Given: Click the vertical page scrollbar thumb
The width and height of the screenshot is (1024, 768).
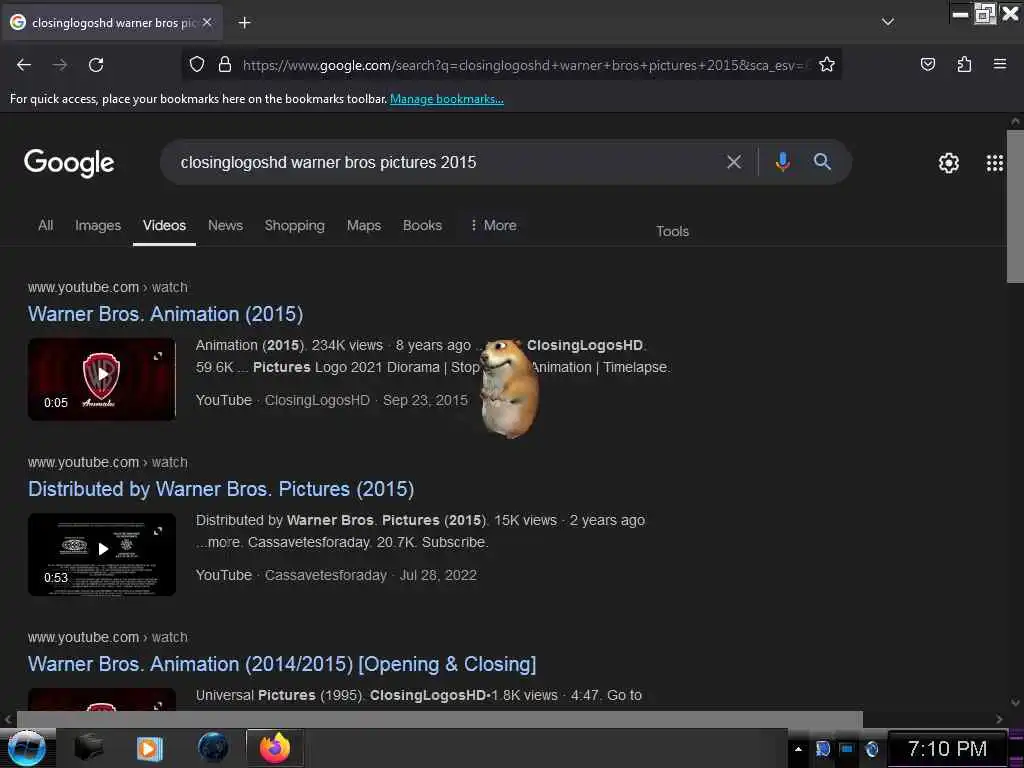Looking at the screenshot, I should click(1015, 206).
